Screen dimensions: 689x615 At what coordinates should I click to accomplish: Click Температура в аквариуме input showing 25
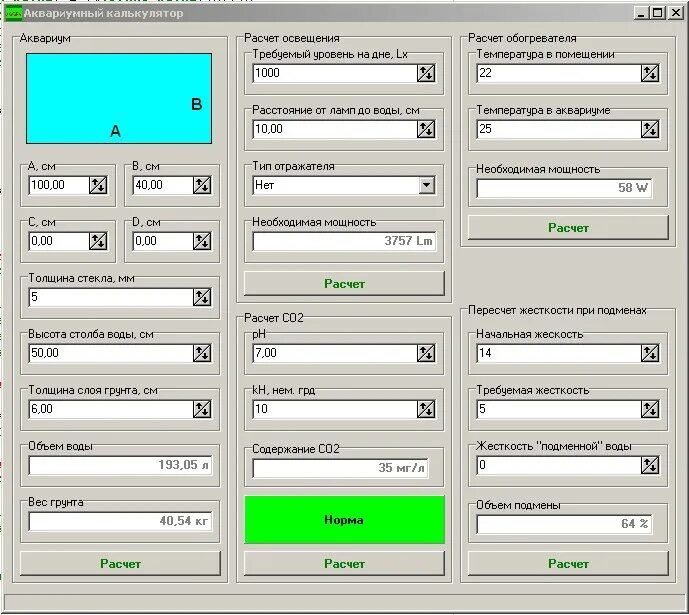pyautogui.click(x=559, y=129)
